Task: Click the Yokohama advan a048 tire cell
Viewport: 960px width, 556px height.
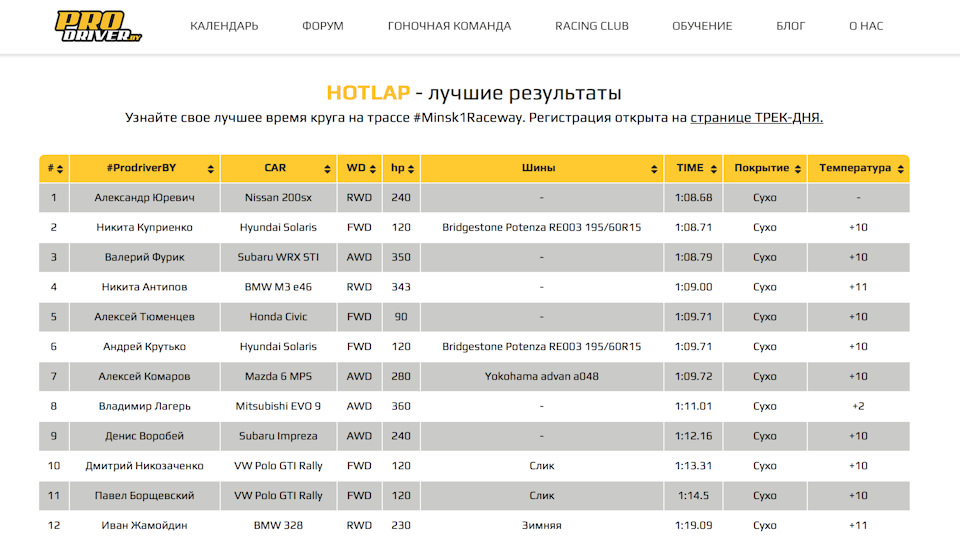Action: coord(542,376)
